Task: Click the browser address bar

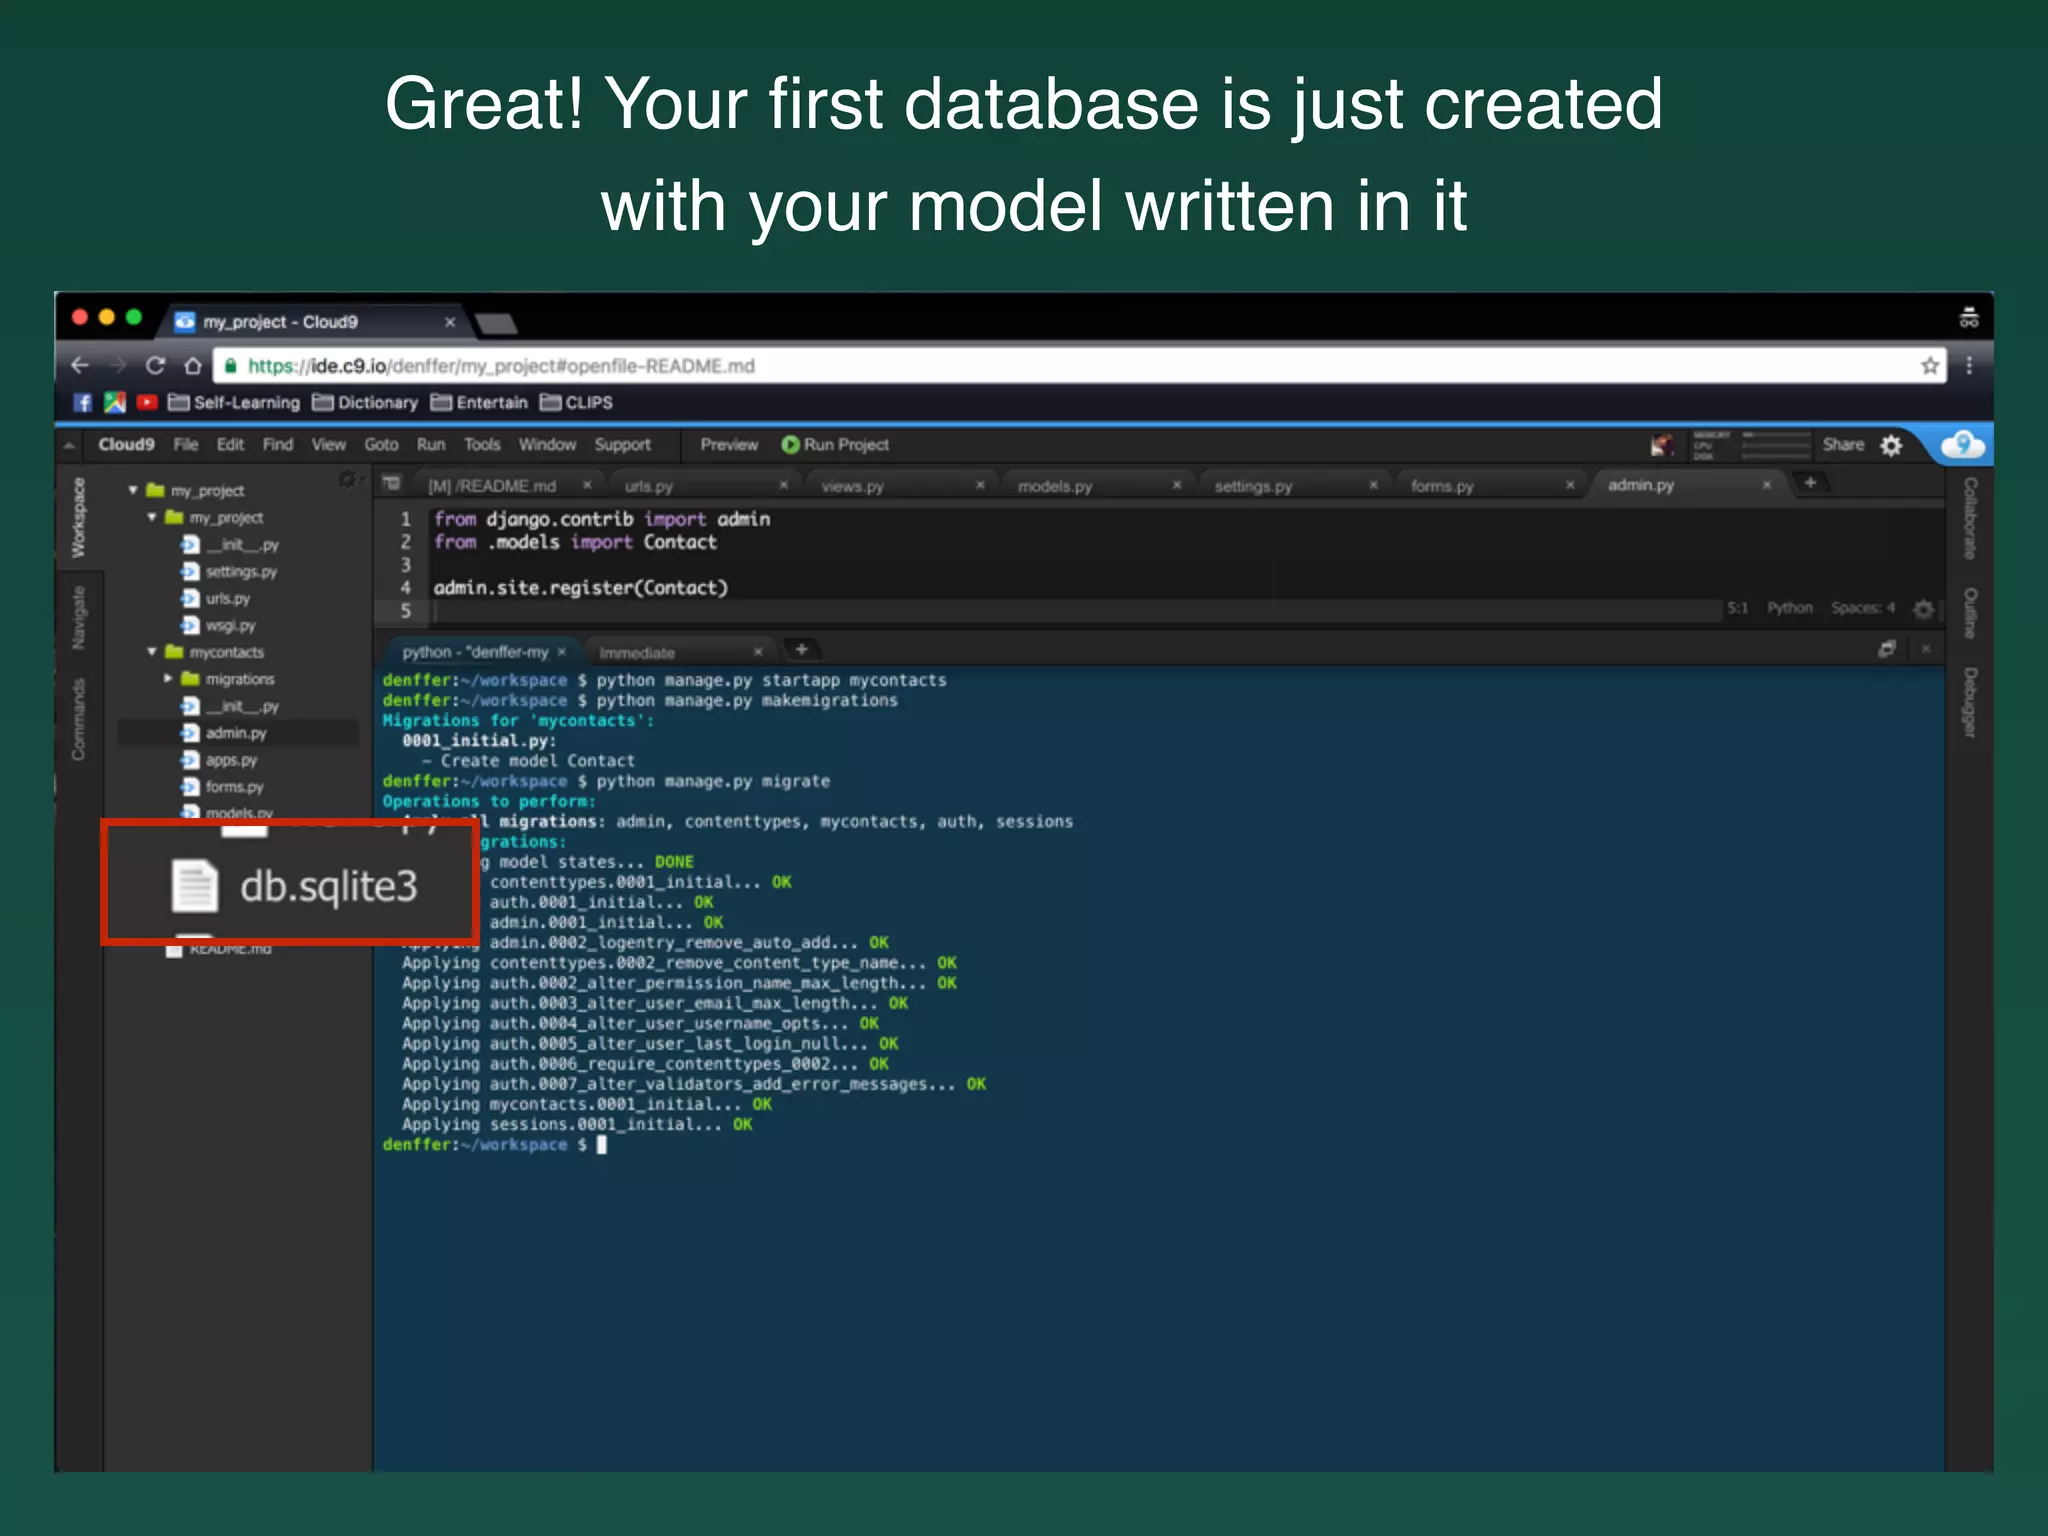Action: click(x=1000, y=366)
